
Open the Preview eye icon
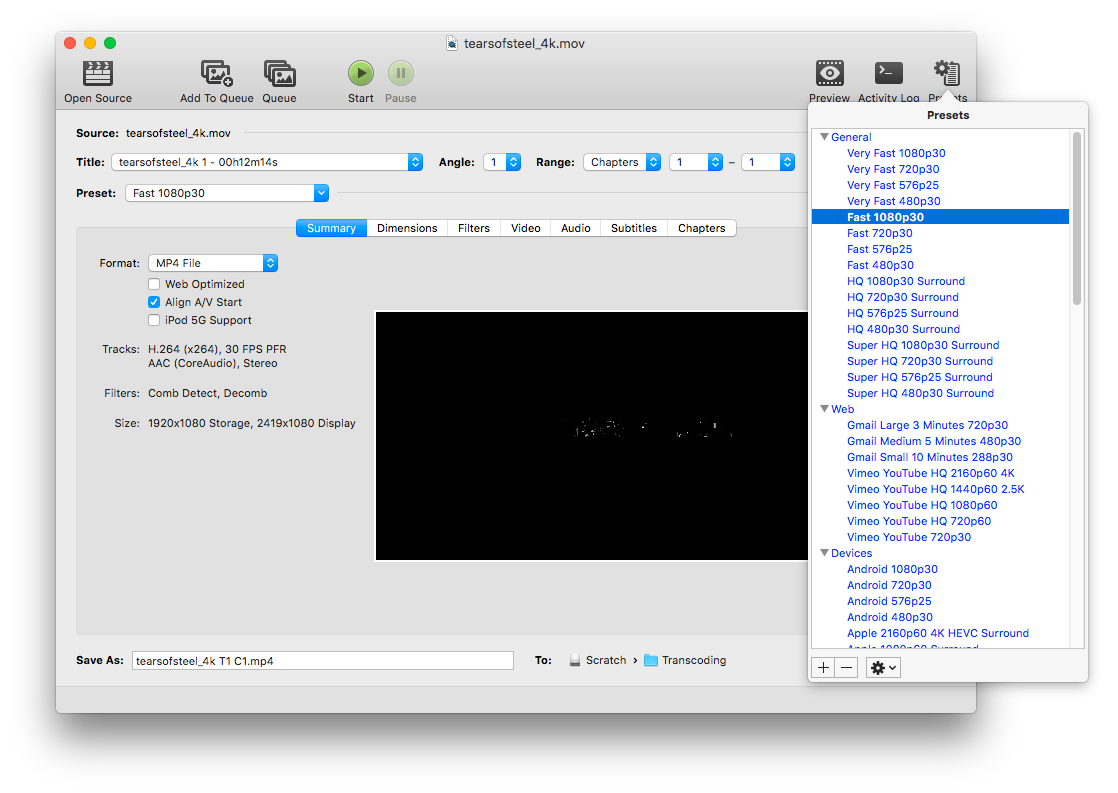point(830,73)
